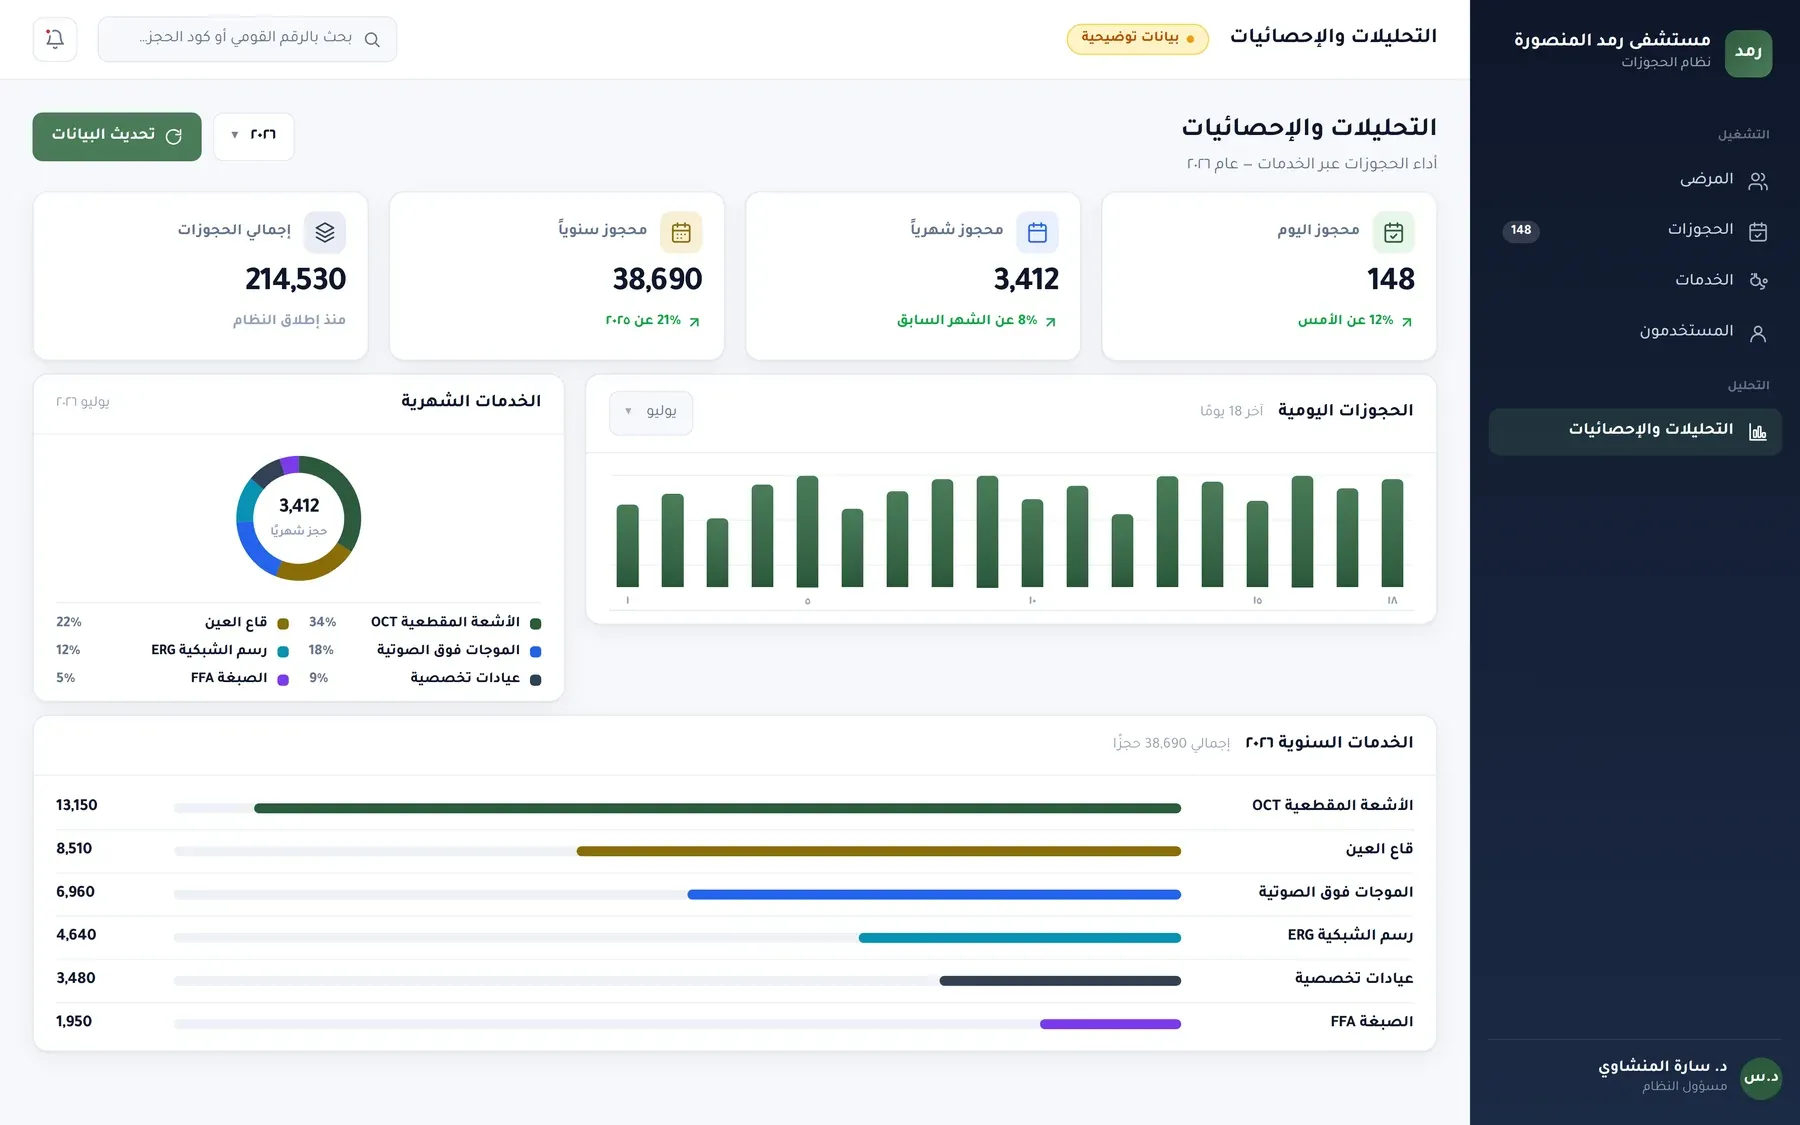1800x1125 pixels.
Task: Click the today's bookings card icon
Action: [1393, 233]
